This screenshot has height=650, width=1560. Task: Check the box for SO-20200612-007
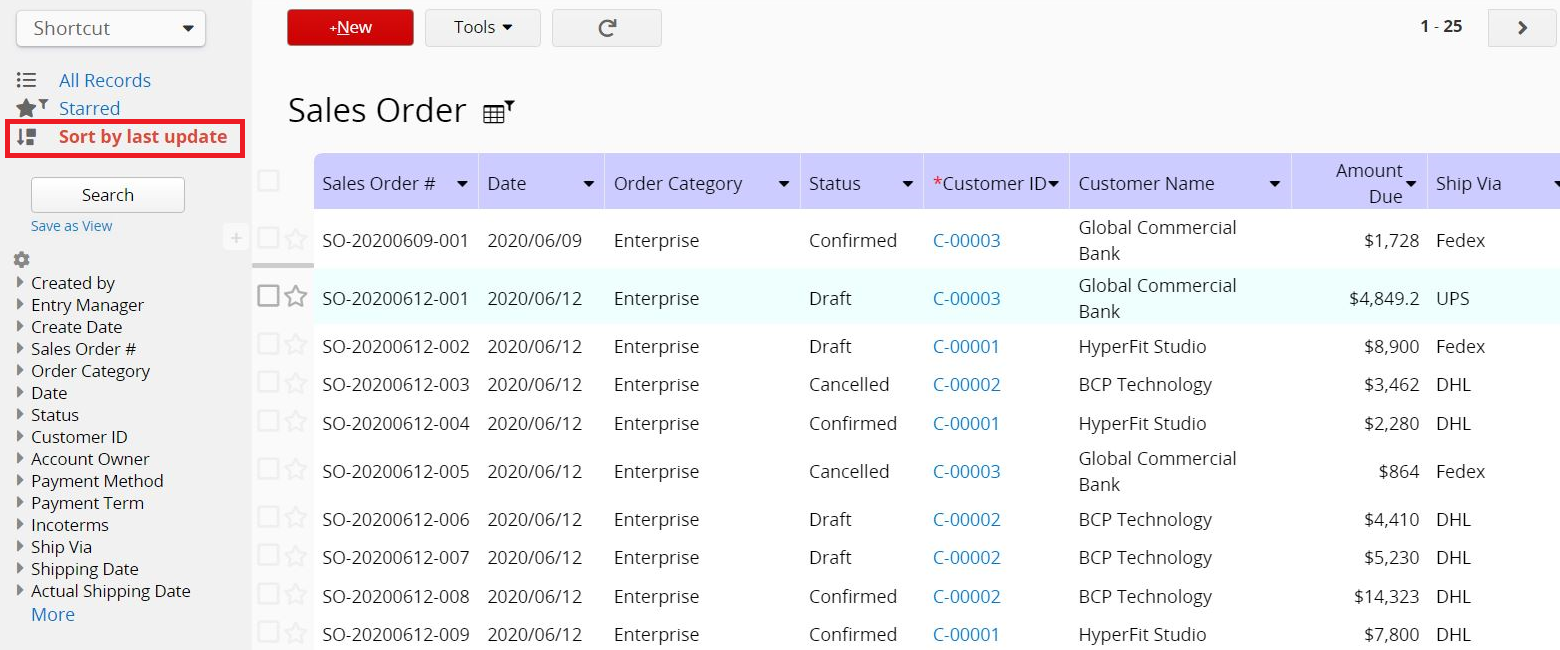[x=268, y=555]
